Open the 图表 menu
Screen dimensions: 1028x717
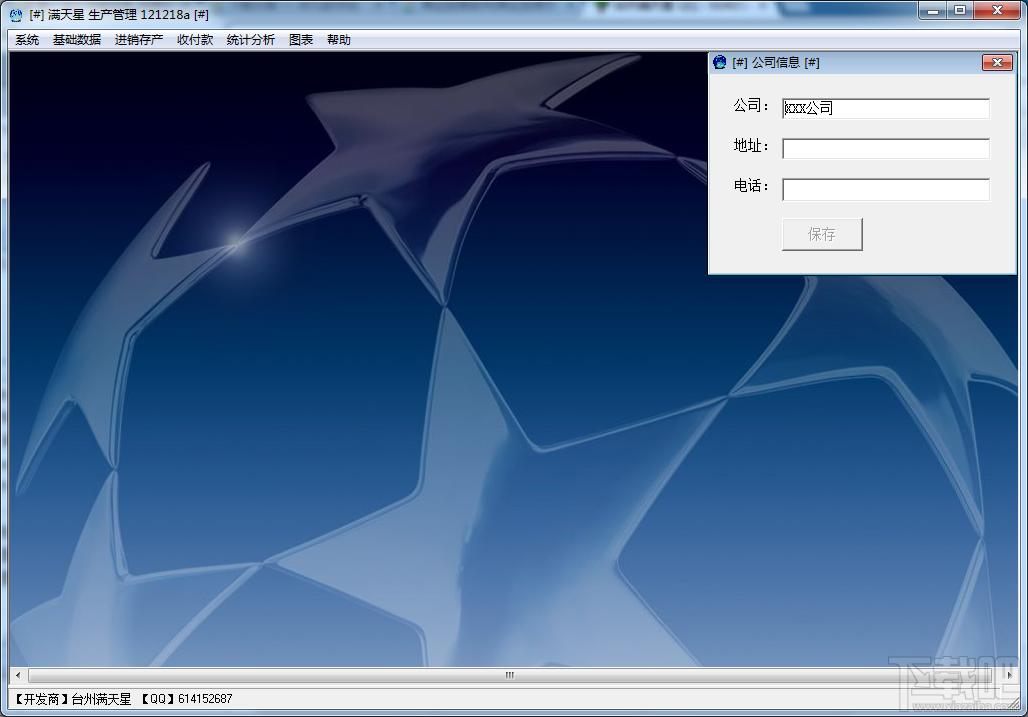301,40
